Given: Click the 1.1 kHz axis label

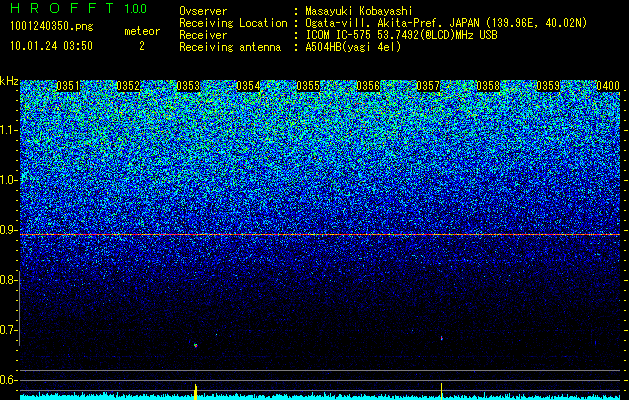Looking at the screenshot, I should (9, 130).
